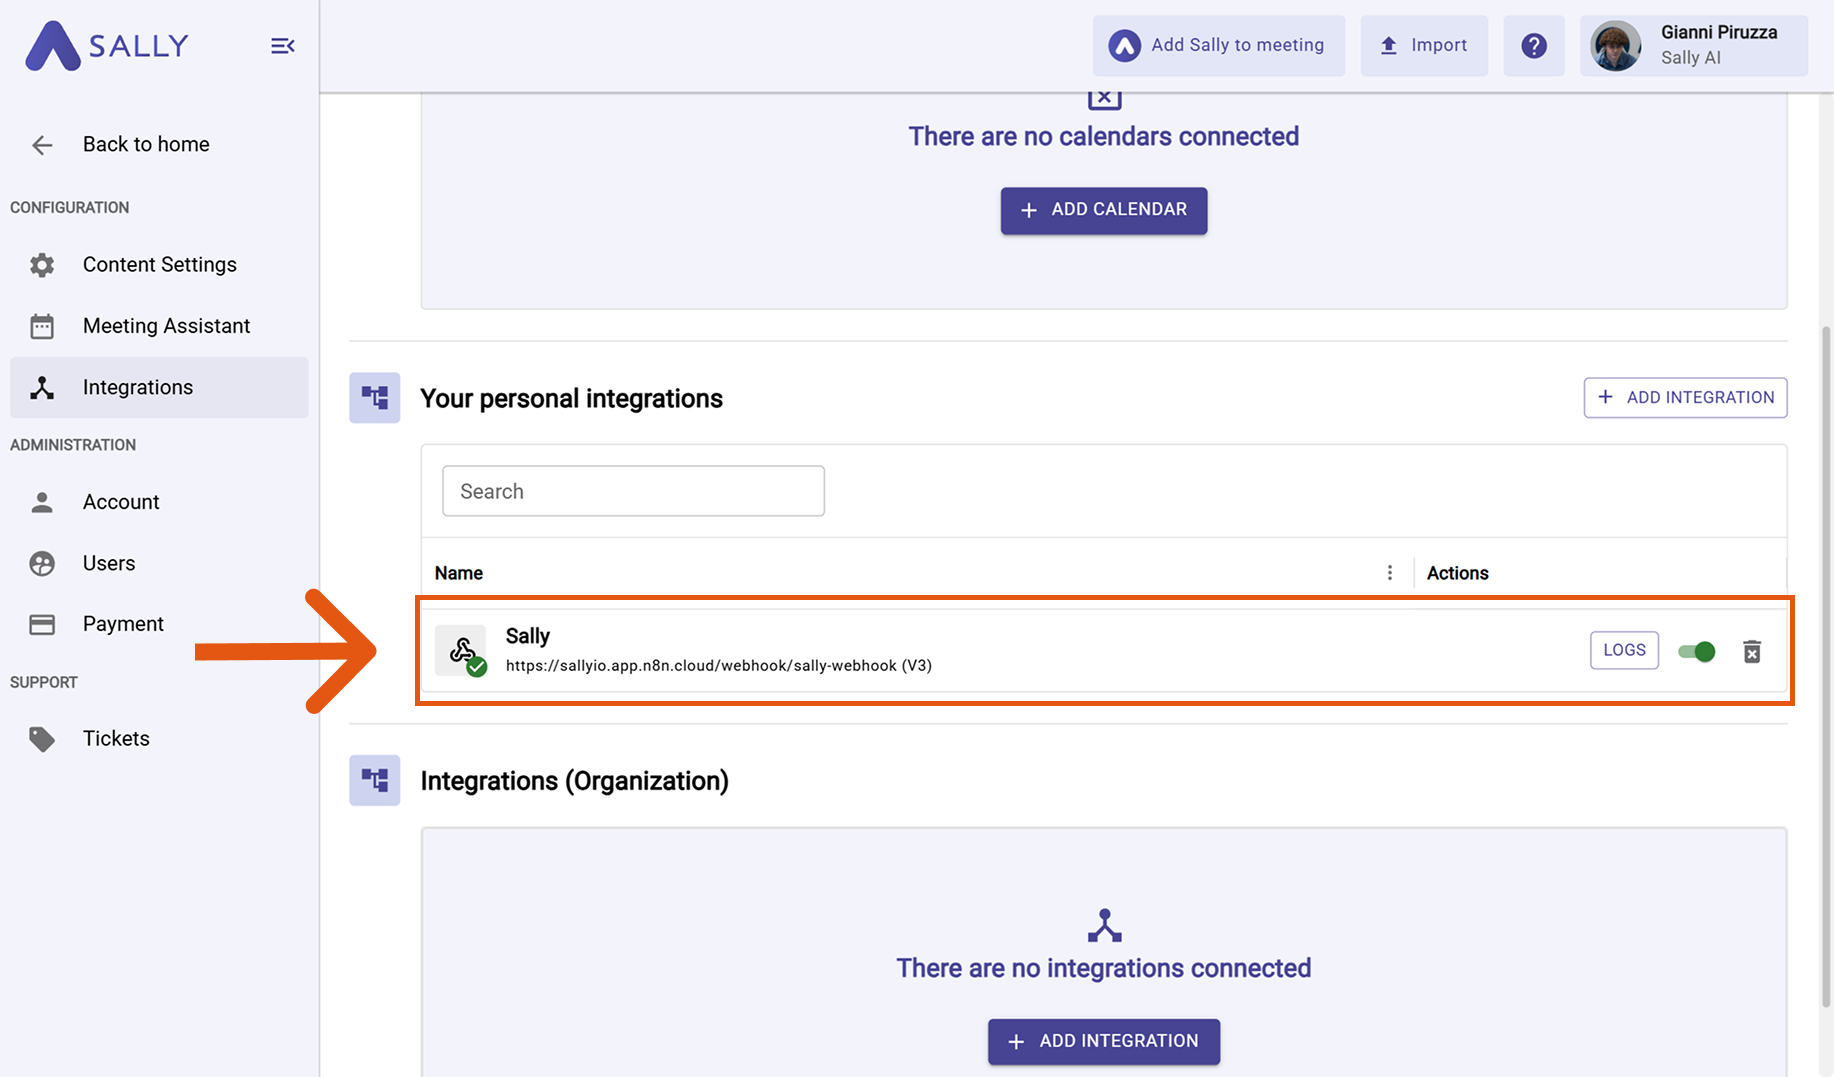Click the Actions column header
The height and width of the screenshot is (1077, 1834).
pos(1457,573)
